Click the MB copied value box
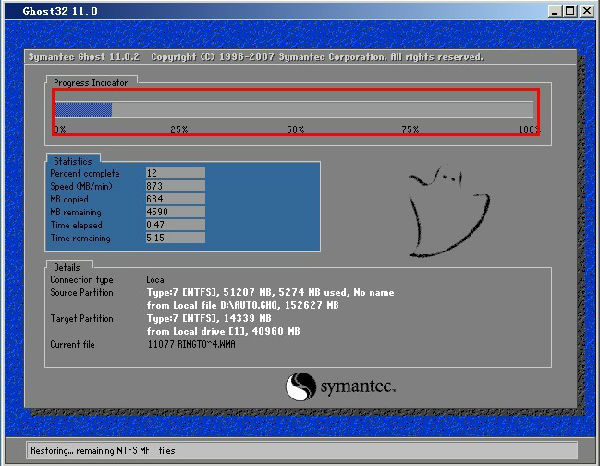The height and width of the screenshot is (466, 600). click(175, 199)
